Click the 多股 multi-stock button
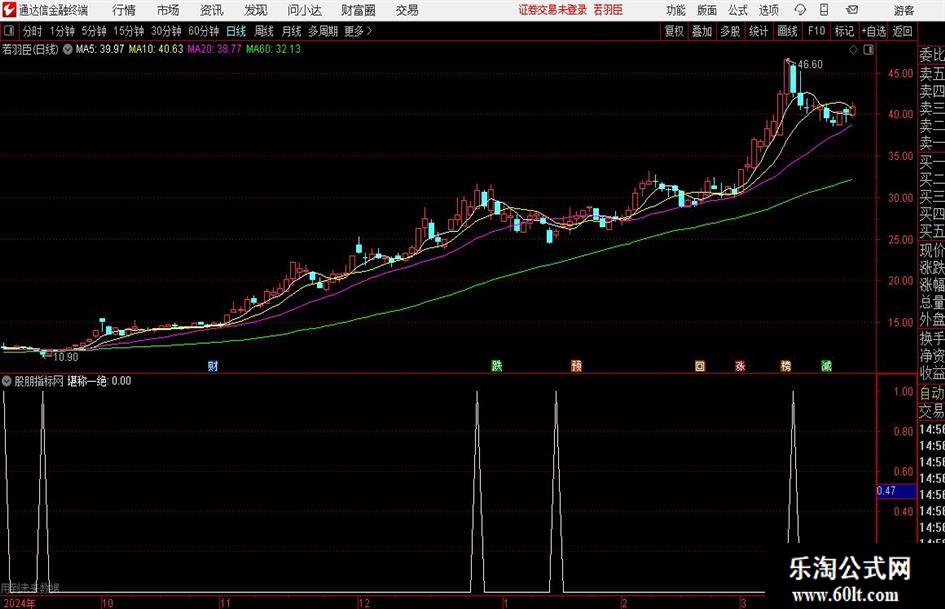945x609 pixels. tap(730, 31)
